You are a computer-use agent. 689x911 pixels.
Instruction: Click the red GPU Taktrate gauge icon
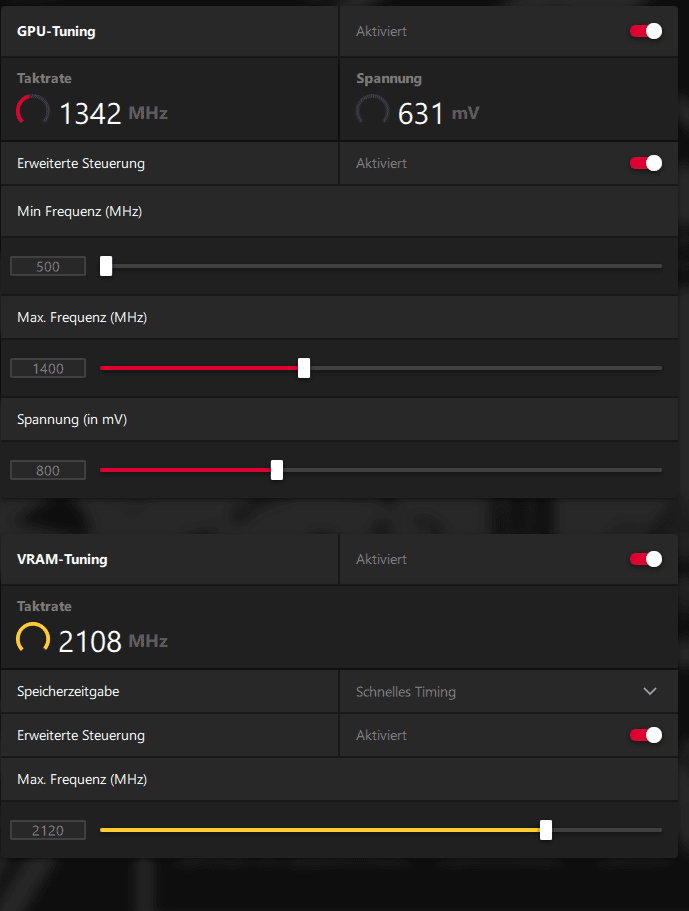click(33, 110)
